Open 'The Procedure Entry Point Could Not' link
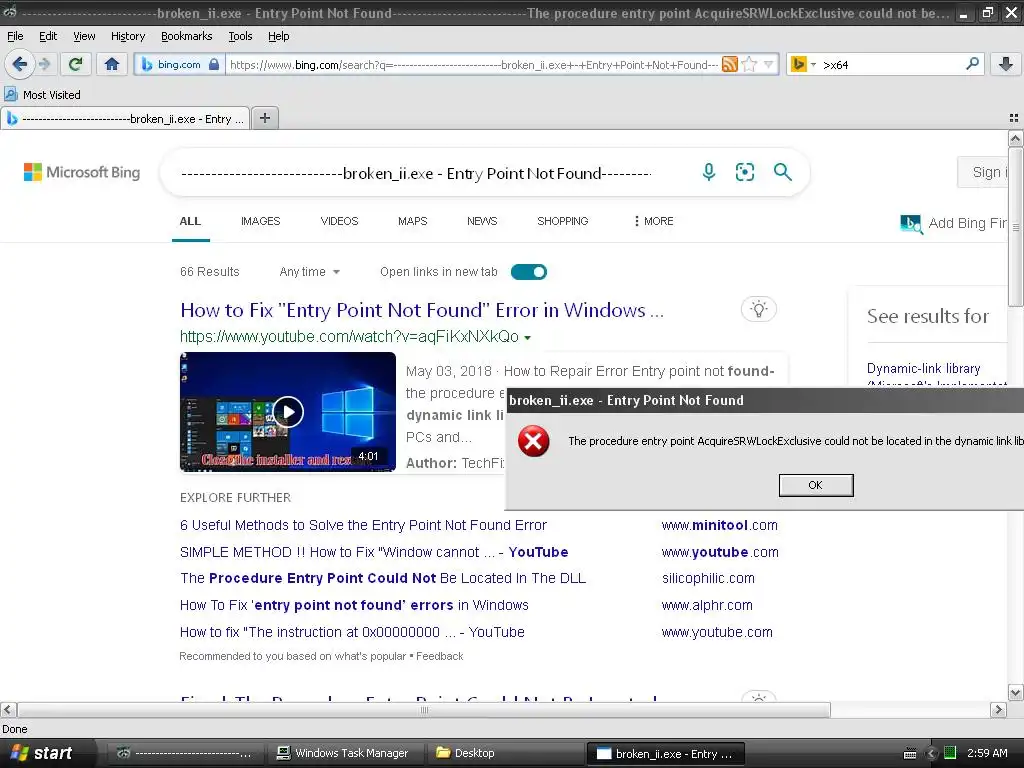This screenshot has width=1024, height=768. [x=383, y=578]
